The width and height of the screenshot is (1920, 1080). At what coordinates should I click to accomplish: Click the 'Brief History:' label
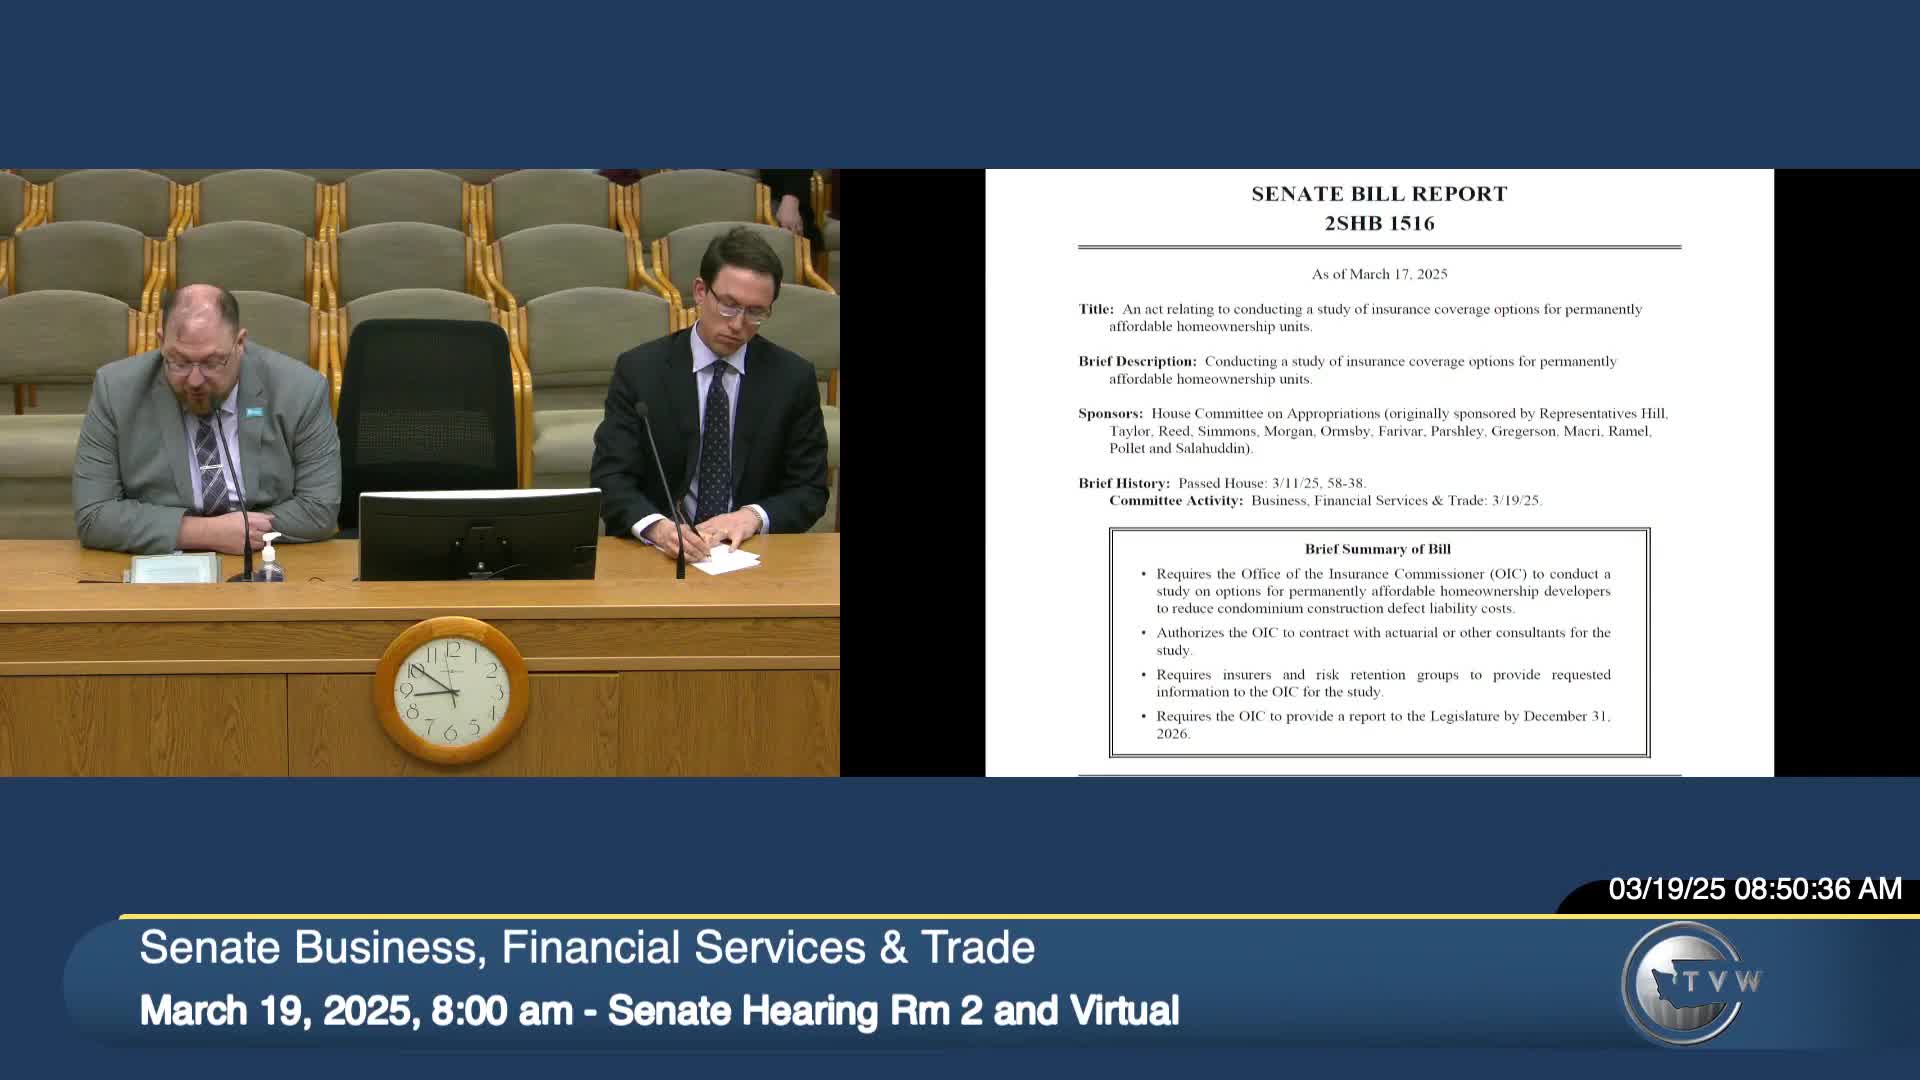(x=1123, y=483)
